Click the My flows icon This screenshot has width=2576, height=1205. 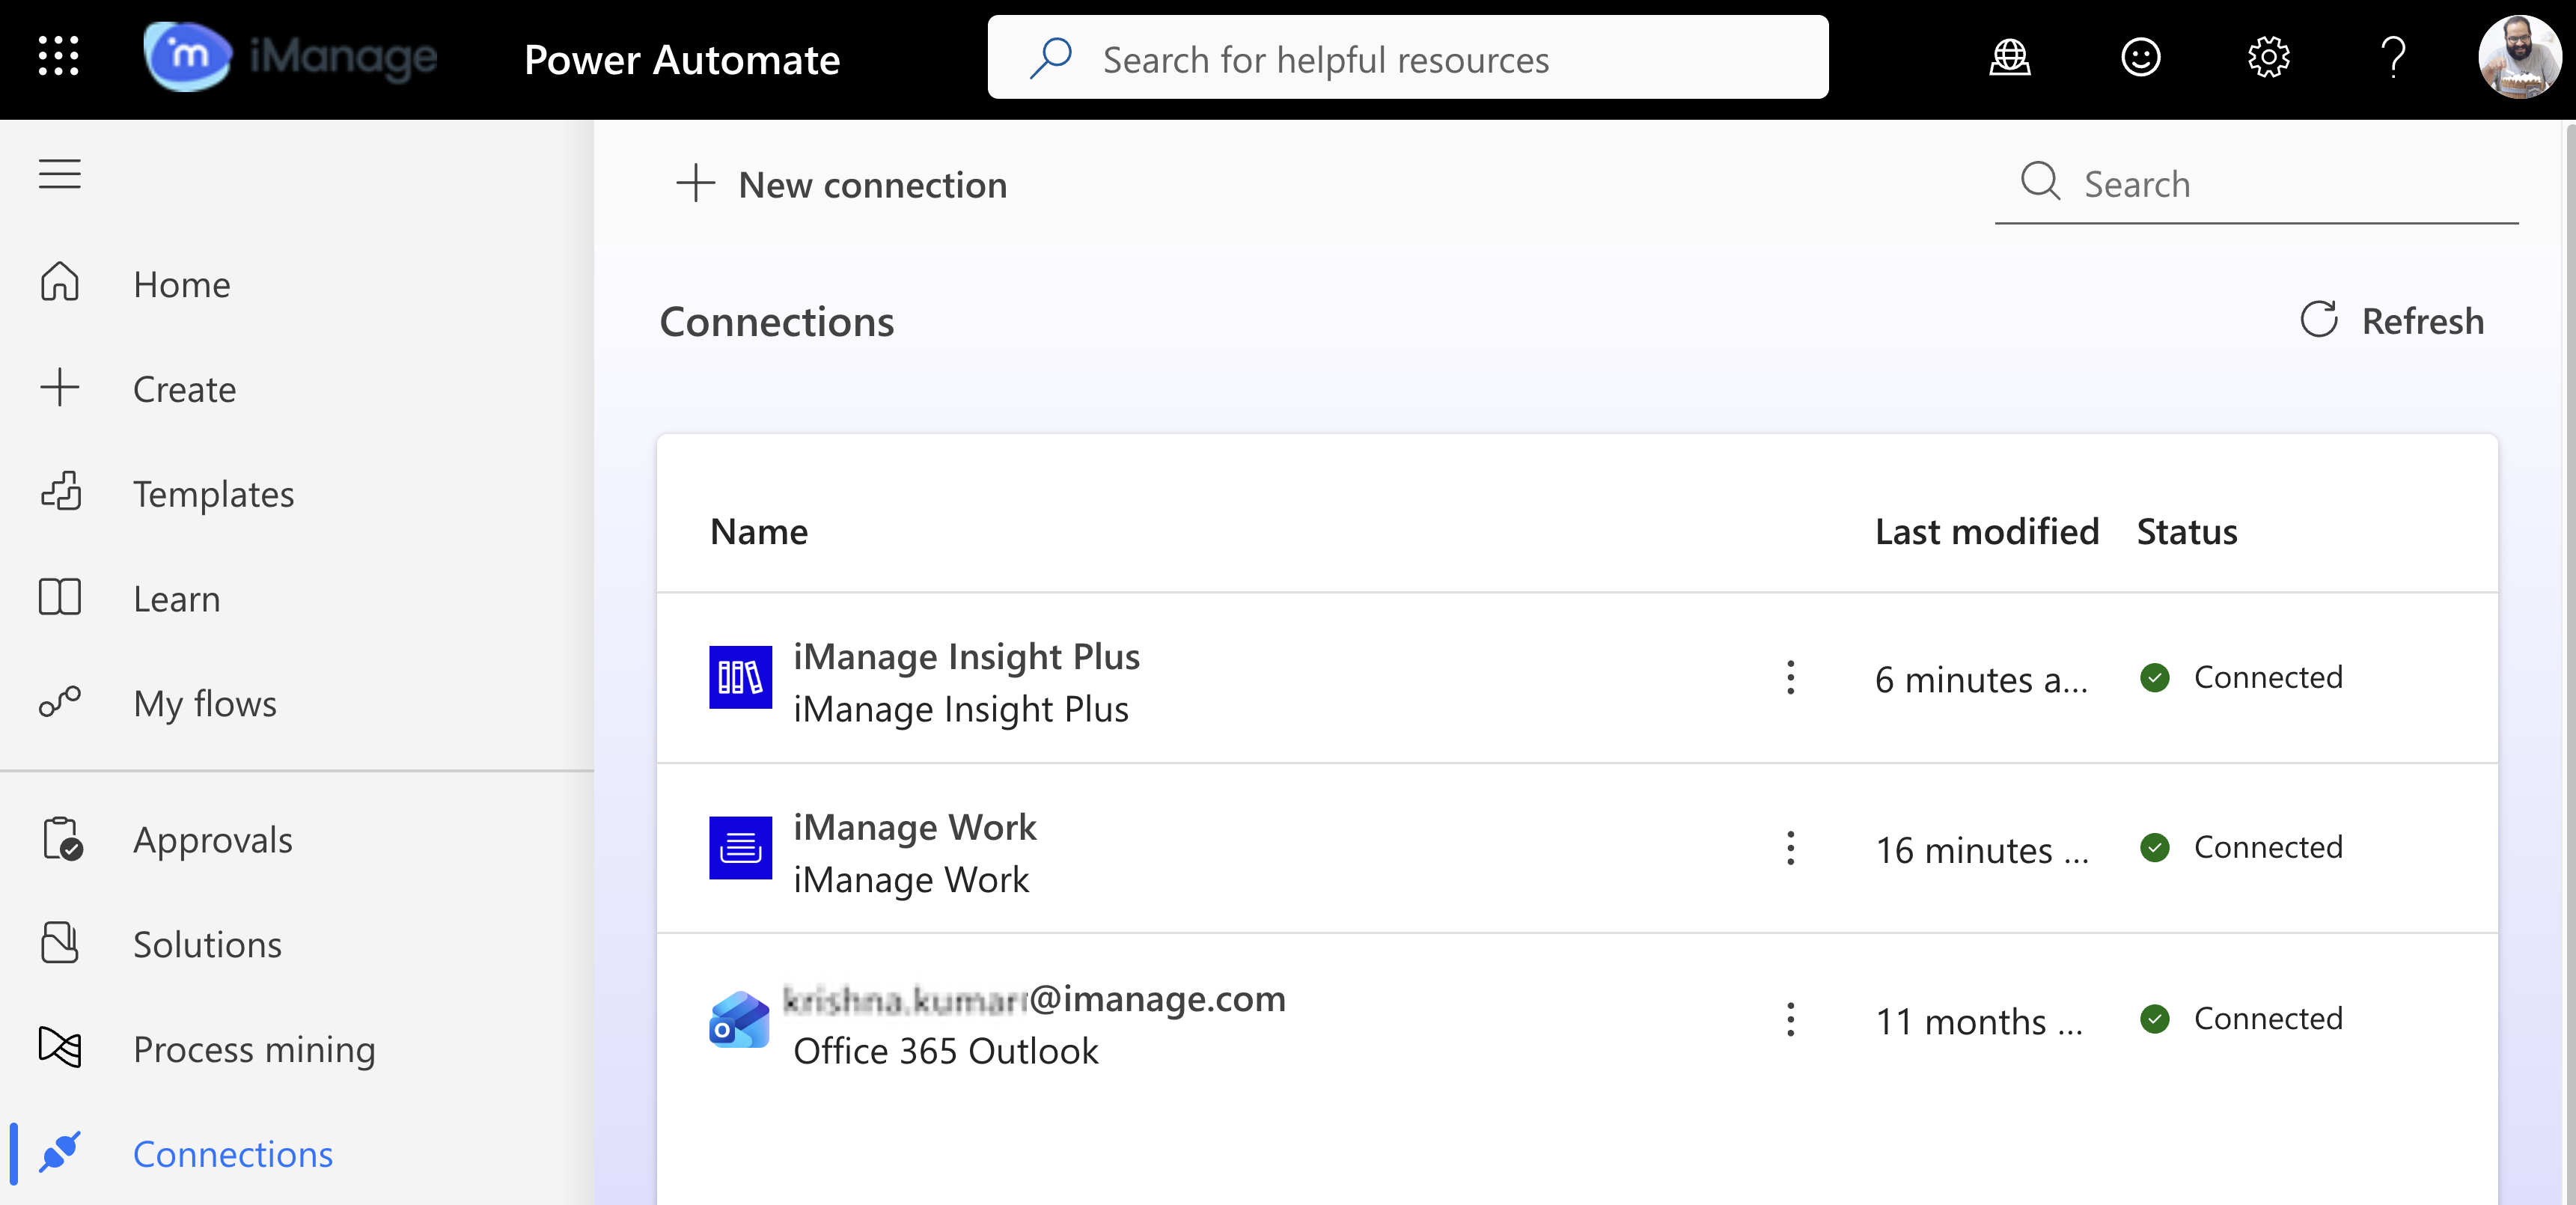coord(60,702)
